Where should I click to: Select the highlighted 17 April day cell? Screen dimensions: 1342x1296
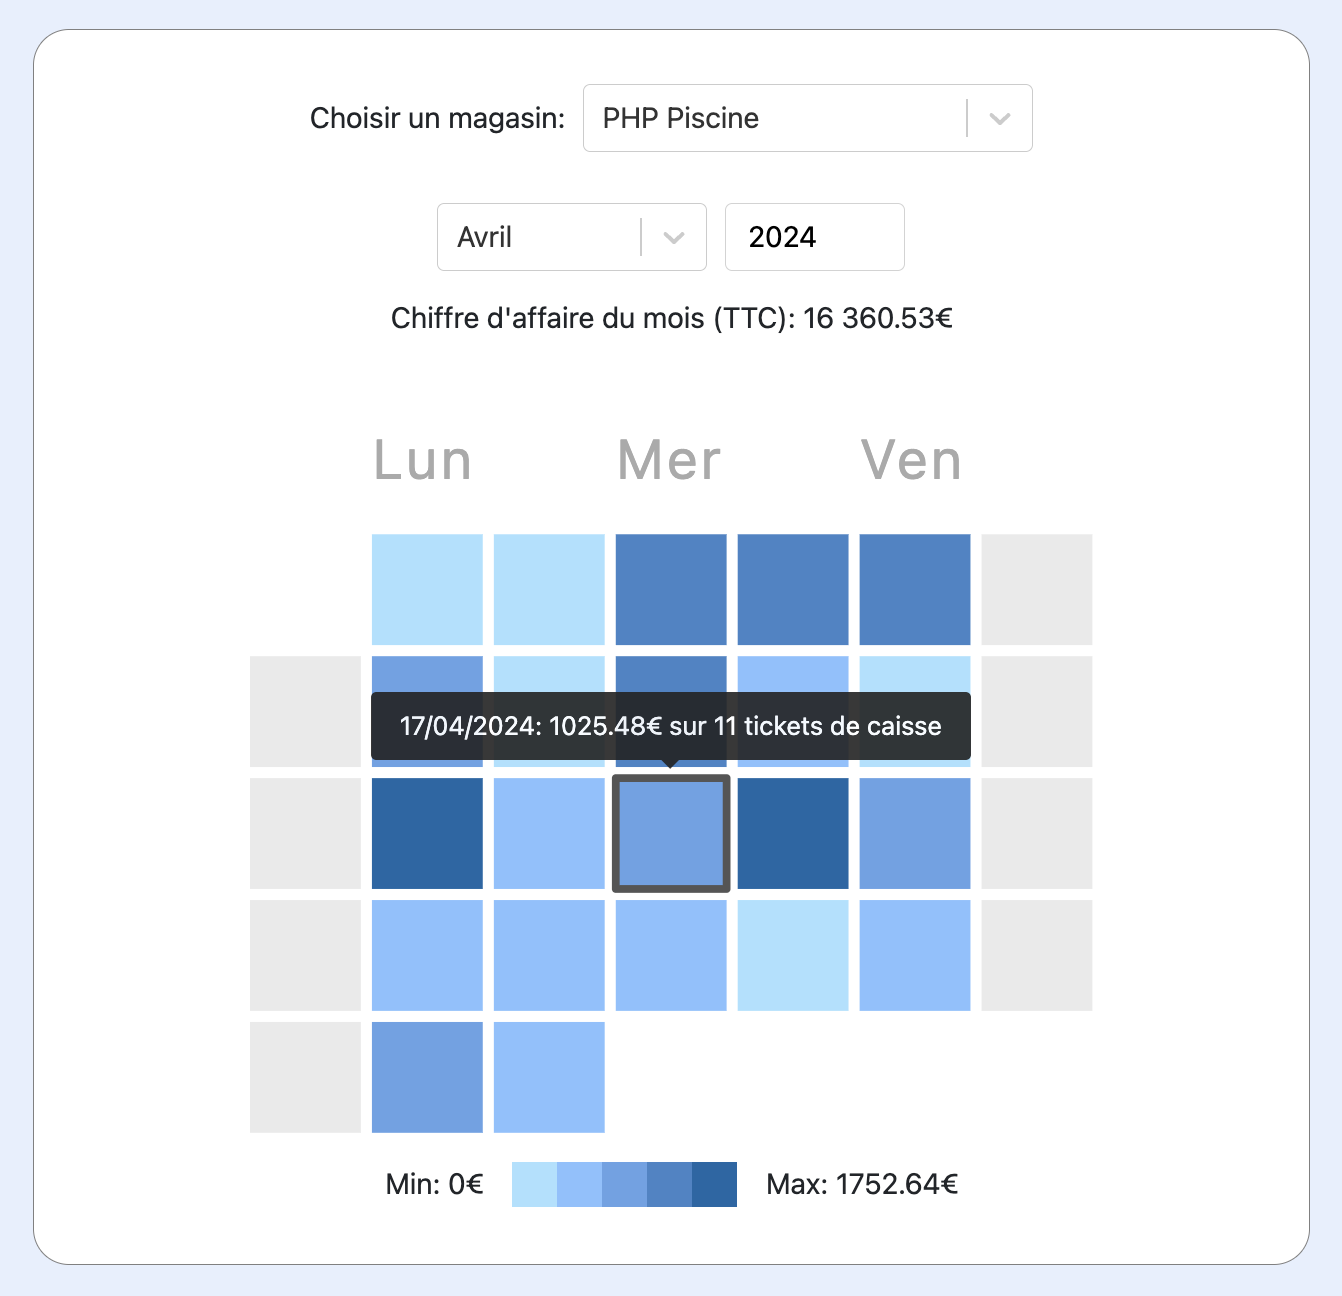[x=671, y=833]
